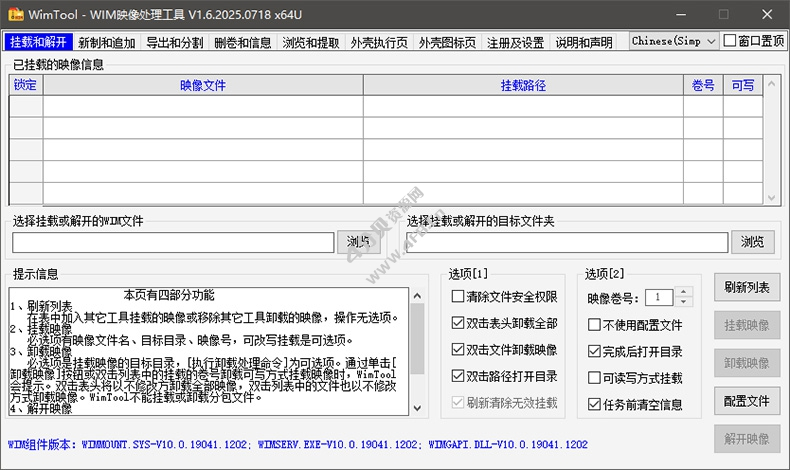
Task: Increase 映像卷号 with up arrow
Action: pos(684,292)
